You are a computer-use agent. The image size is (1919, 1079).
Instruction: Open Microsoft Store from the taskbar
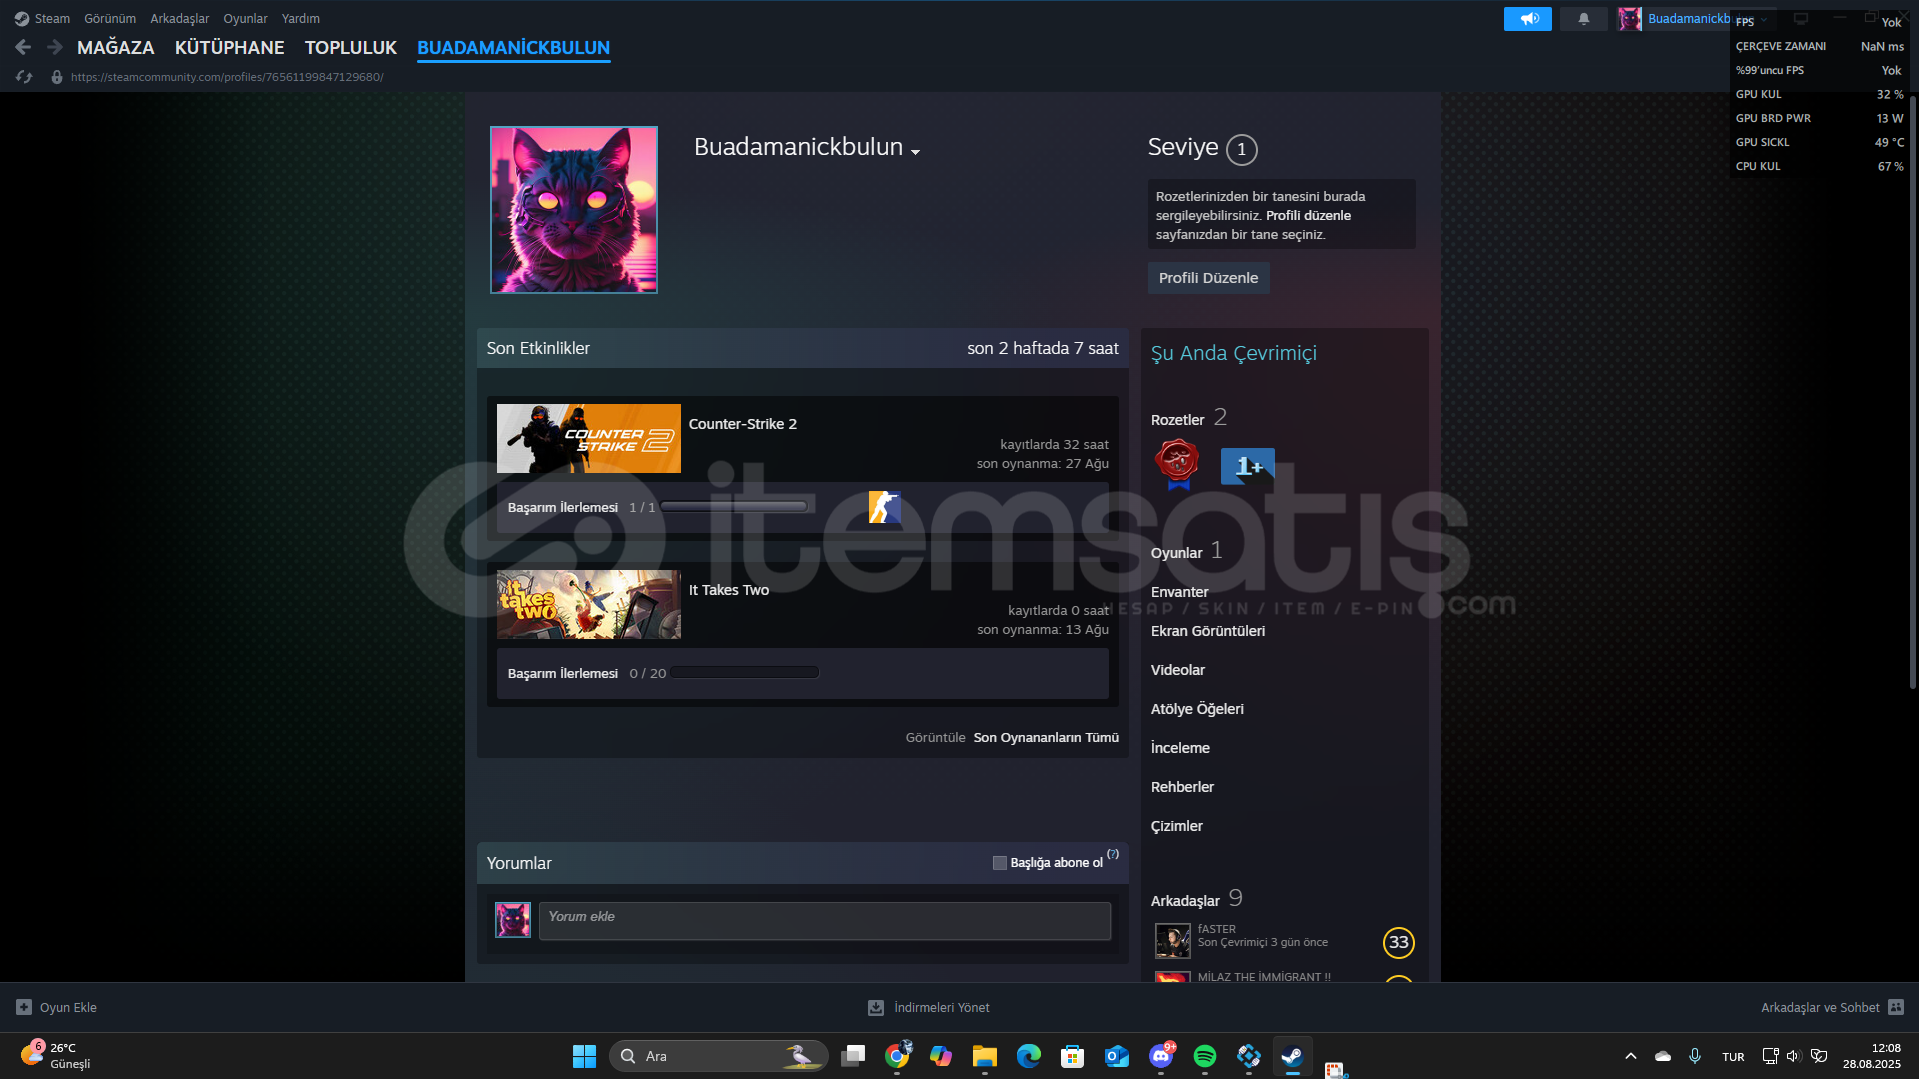pyautogui.click(x=1073, y=1056)
